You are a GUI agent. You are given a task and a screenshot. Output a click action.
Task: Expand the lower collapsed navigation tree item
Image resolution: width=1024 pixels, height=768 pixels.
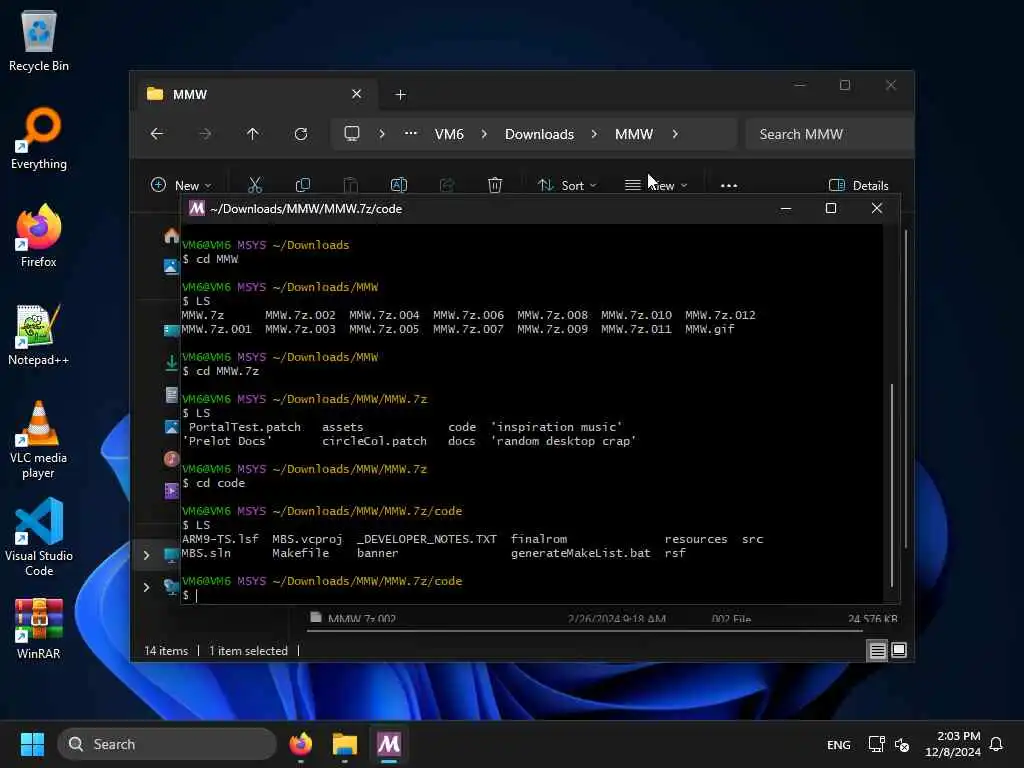[146, 587]
